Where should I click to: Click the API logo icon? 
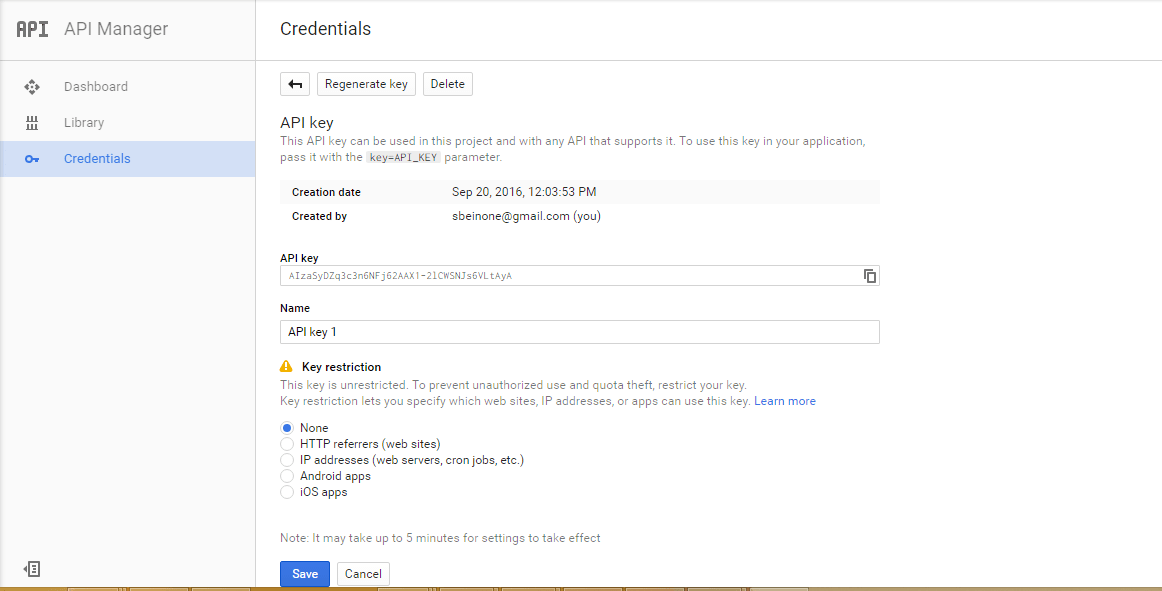pyautogui.click(x=32, y=29)
